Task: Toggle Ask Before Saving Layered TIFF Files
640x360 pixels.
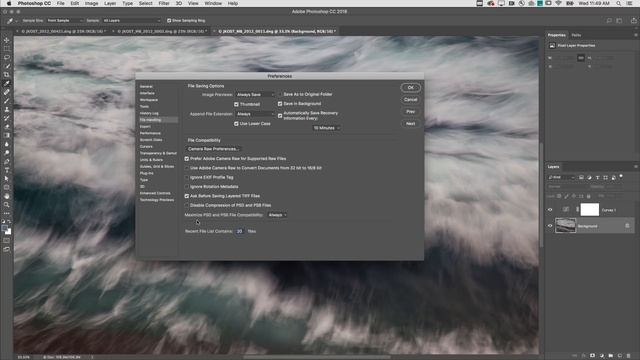Action: (x=187, y=196)
